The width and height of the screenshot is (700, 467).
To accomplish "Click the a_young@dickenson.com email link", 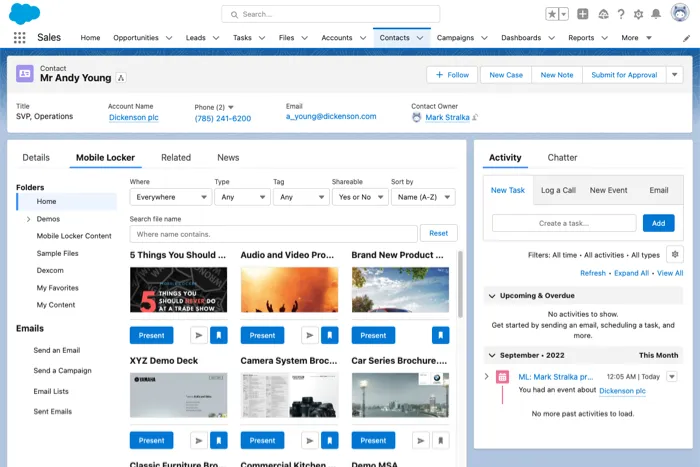I will tap(331, 117).
